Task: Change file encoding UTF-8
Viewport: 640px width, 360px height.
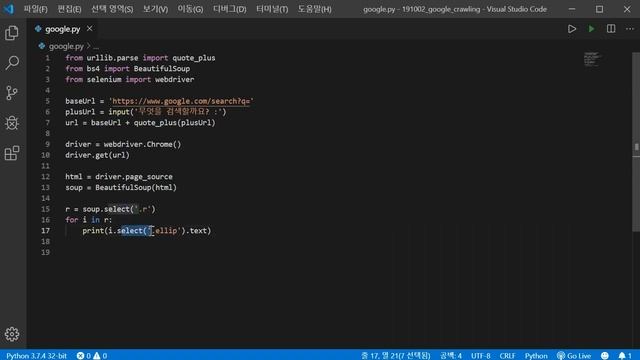Action: 480,356
